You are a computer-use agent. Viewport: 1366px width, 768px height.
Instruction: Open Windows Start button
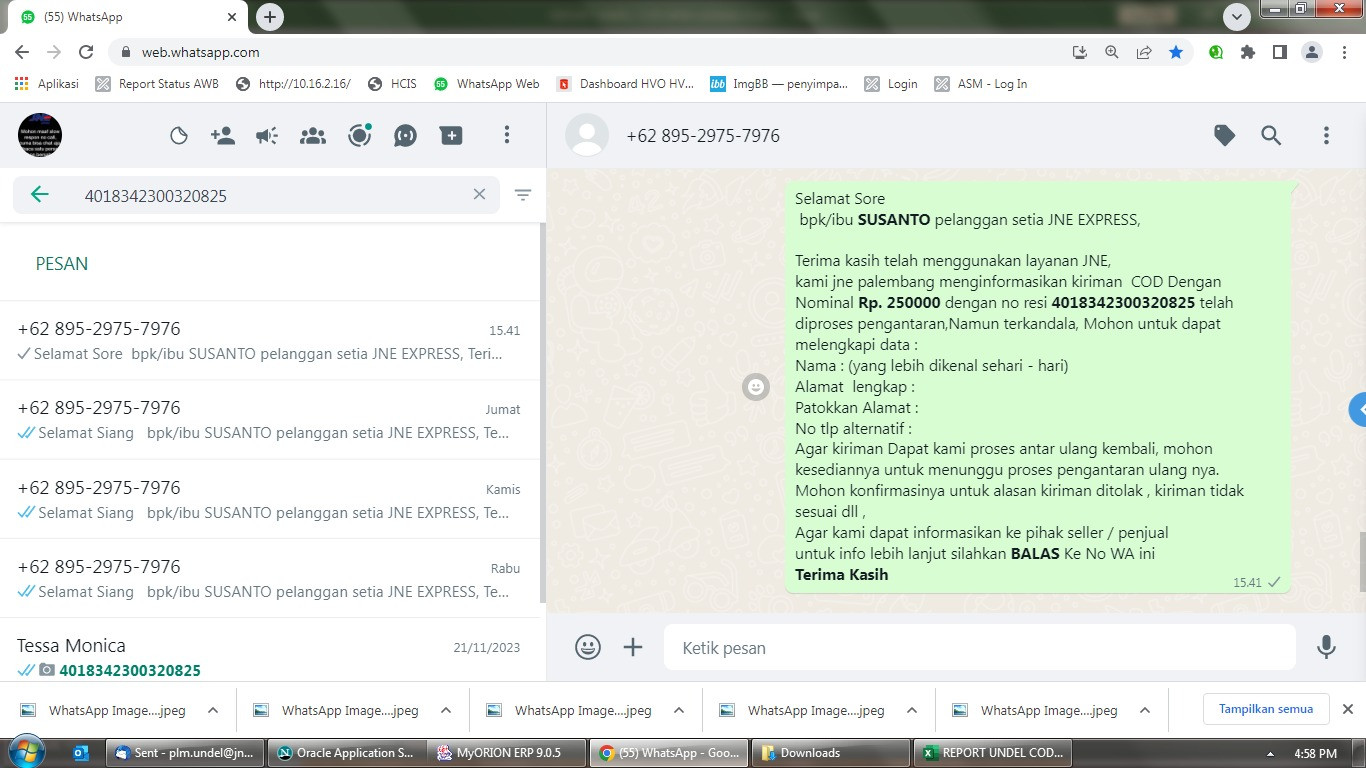coord(26,752)
